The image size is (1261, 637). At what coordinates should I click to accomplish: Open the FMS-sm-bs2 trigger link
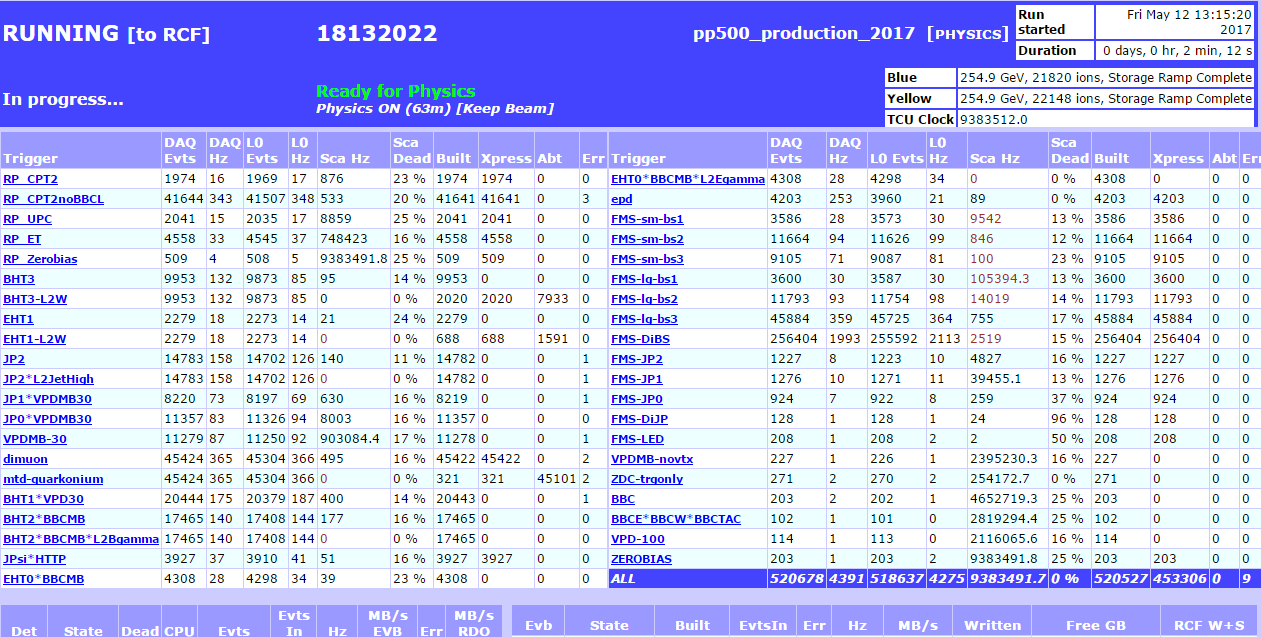pos(647,239)
